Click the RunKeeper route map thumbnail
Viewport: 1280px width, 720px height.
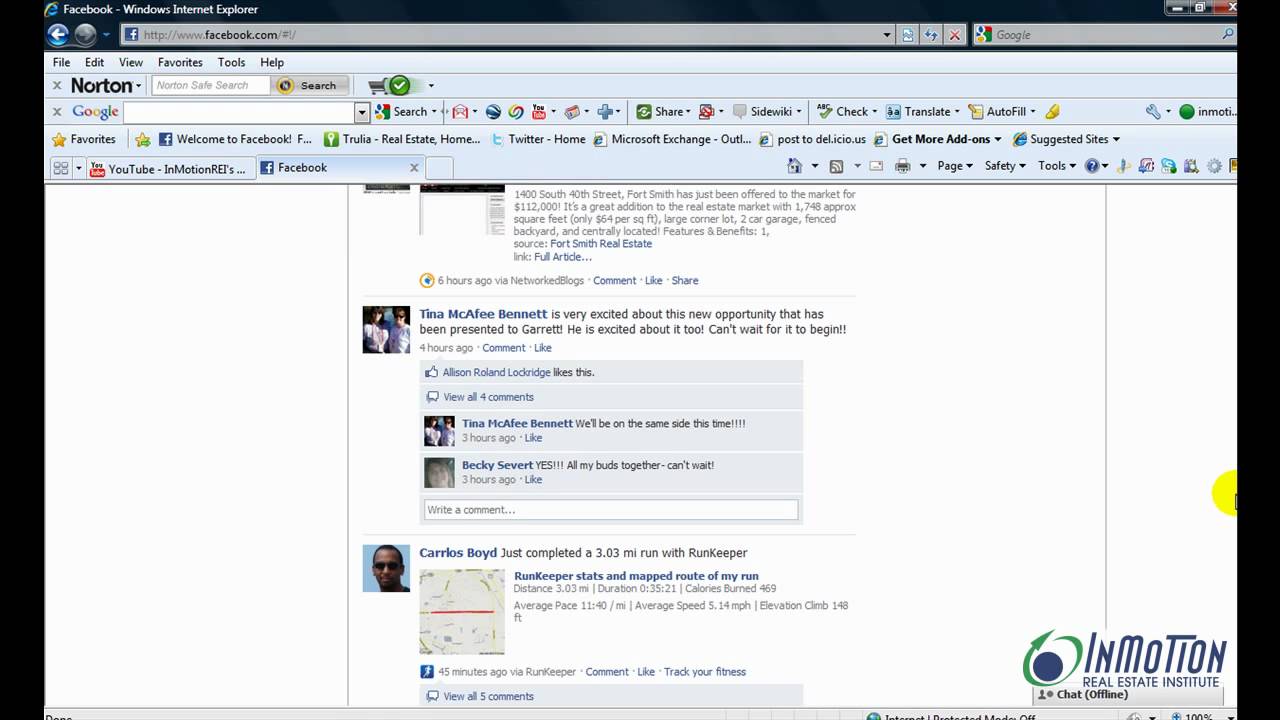click(x=462, y=612)
